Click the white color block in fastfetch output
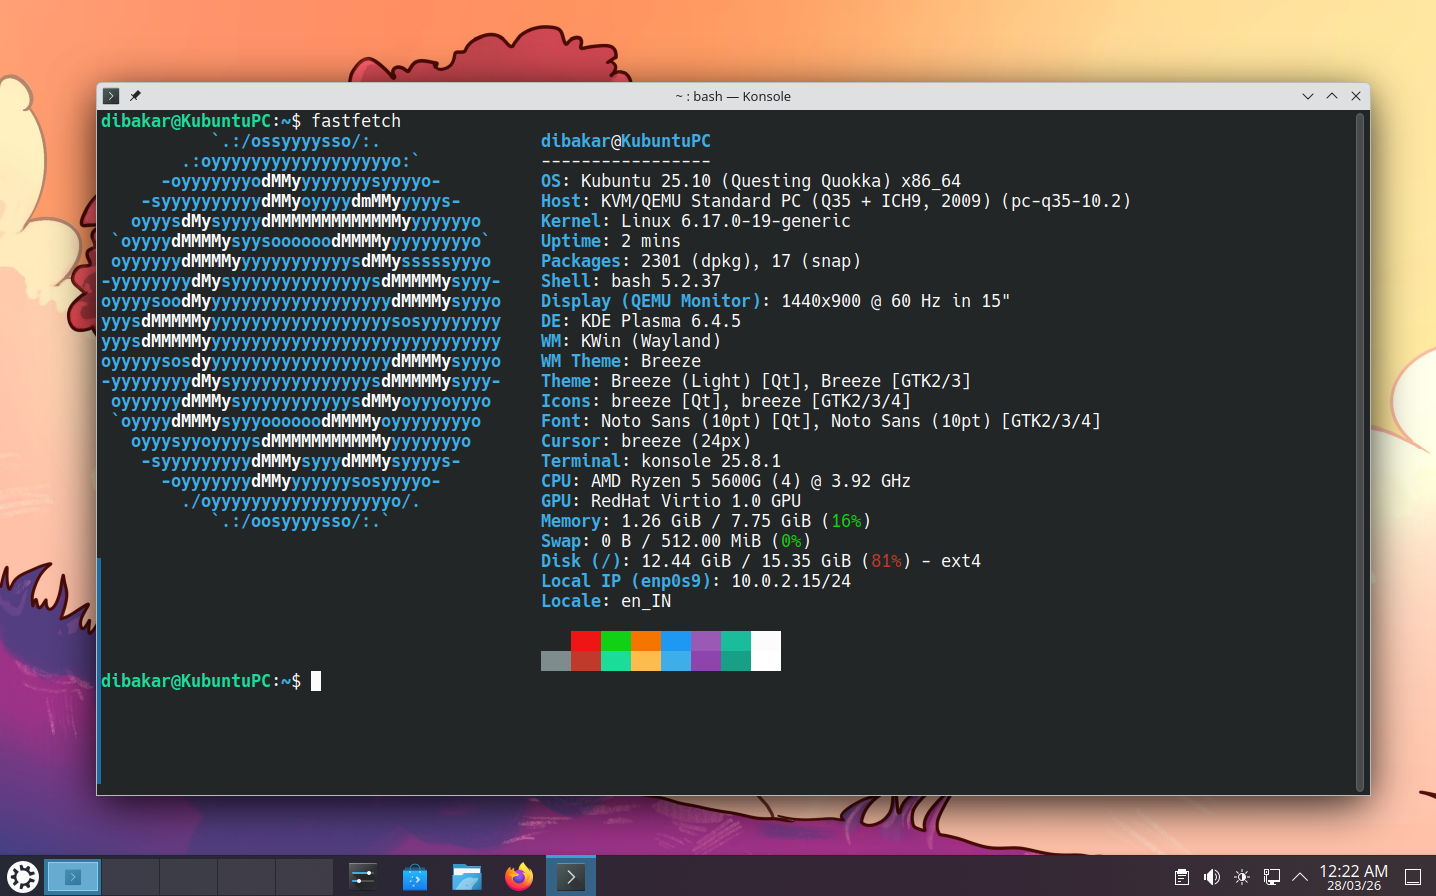This screenshot has height=896, width=1436. pyautogui.click(x=766, y=651)
